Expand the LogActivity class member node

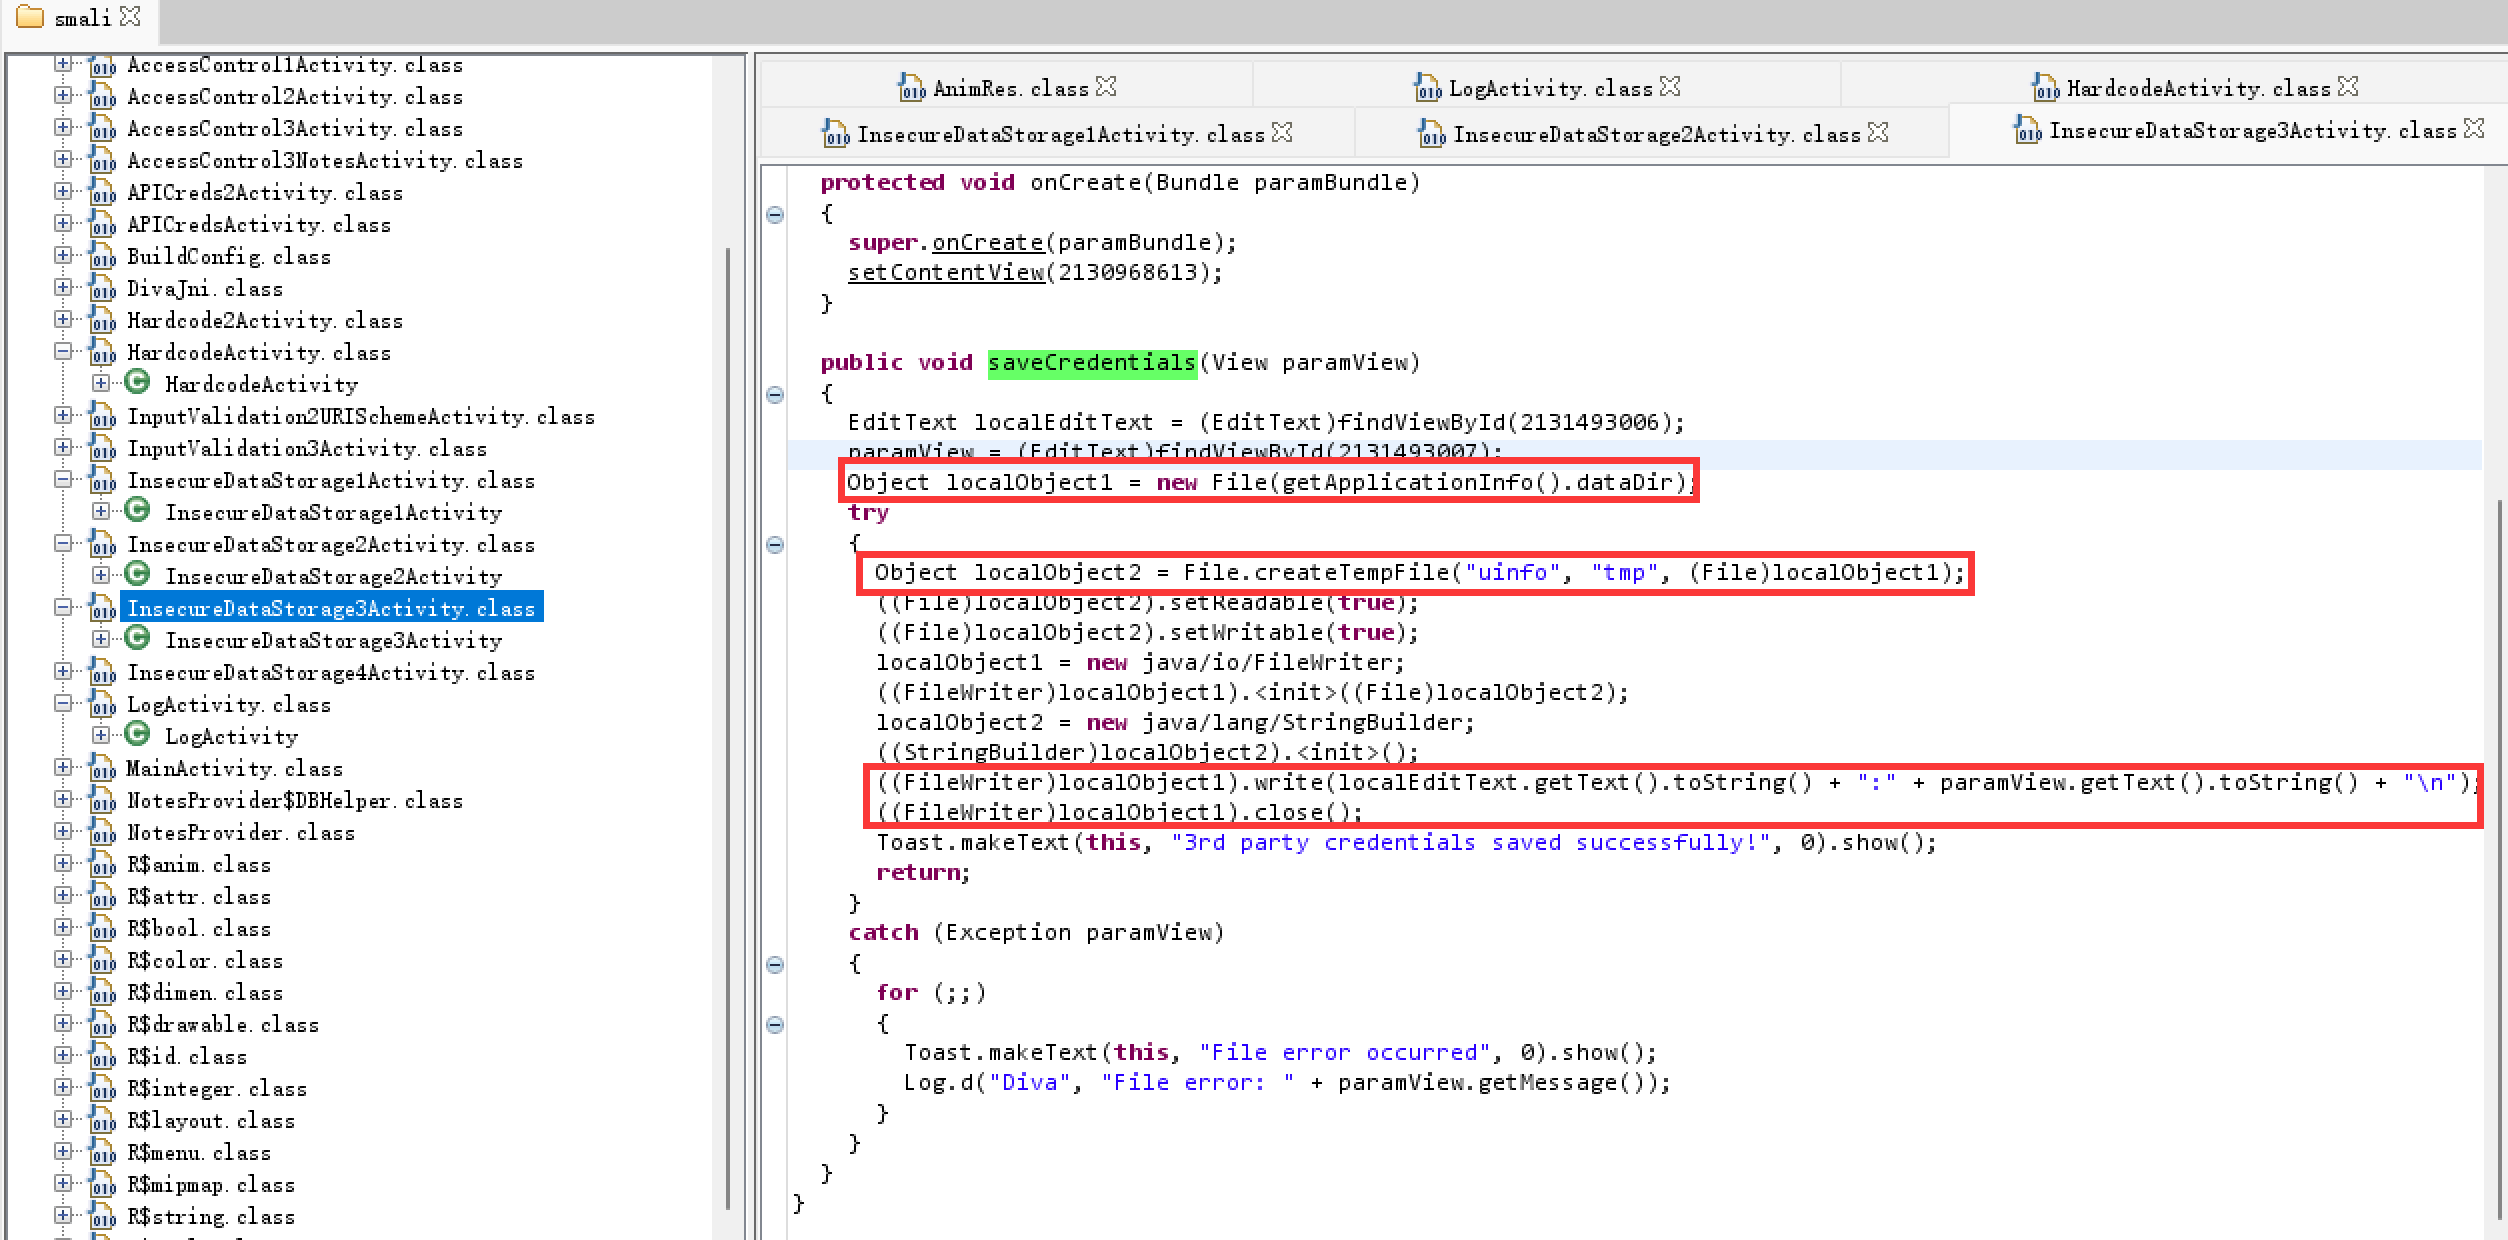[101, 735]
